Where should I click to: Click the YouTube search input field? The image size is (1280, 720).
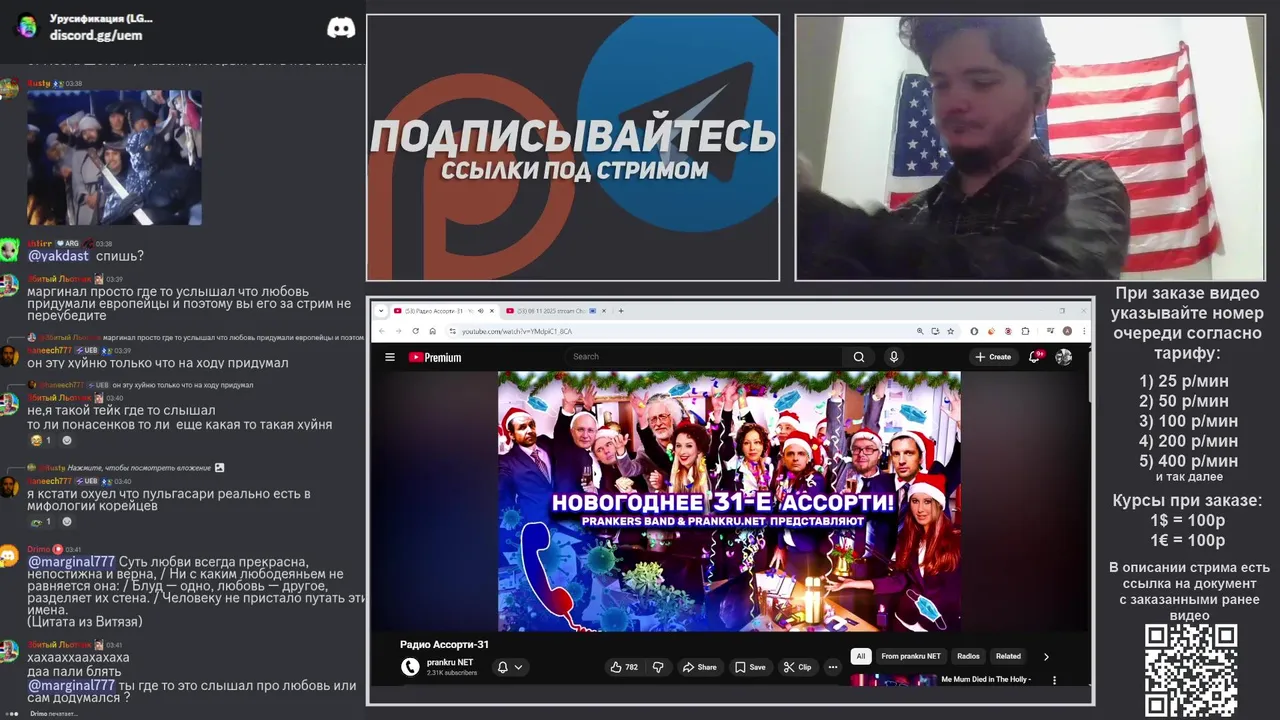pyautogui.click(x=705, y=357)
